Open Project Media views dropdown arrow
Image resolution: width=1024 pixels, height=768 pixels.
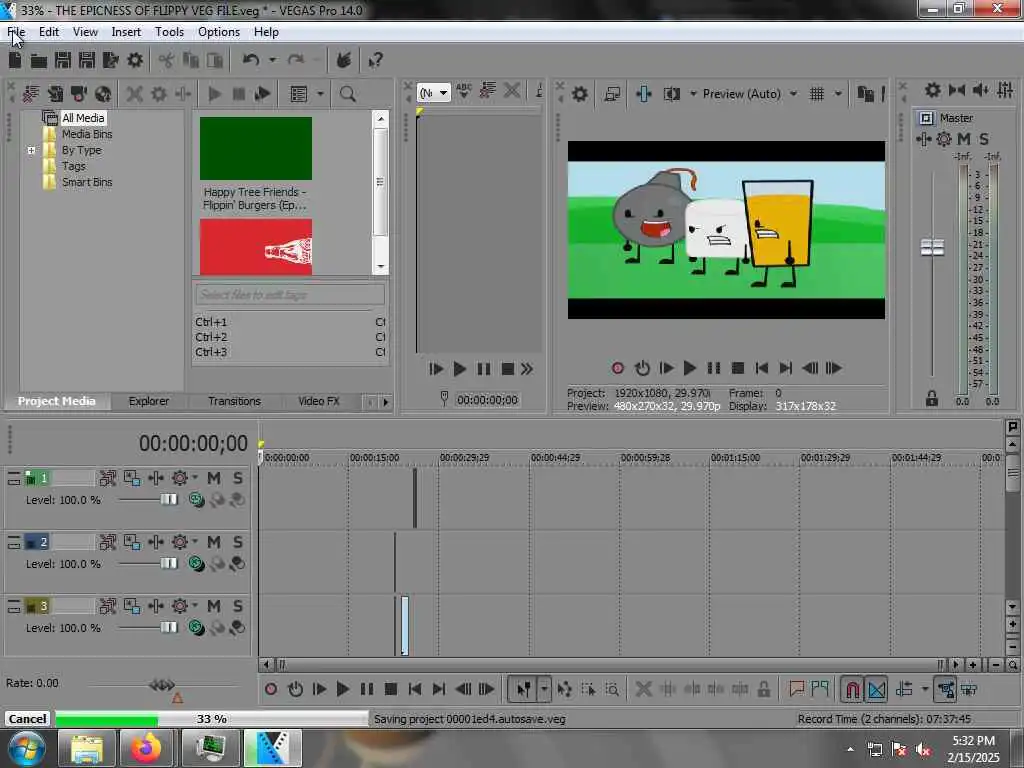pyautogui.click(x=320, y=94)
